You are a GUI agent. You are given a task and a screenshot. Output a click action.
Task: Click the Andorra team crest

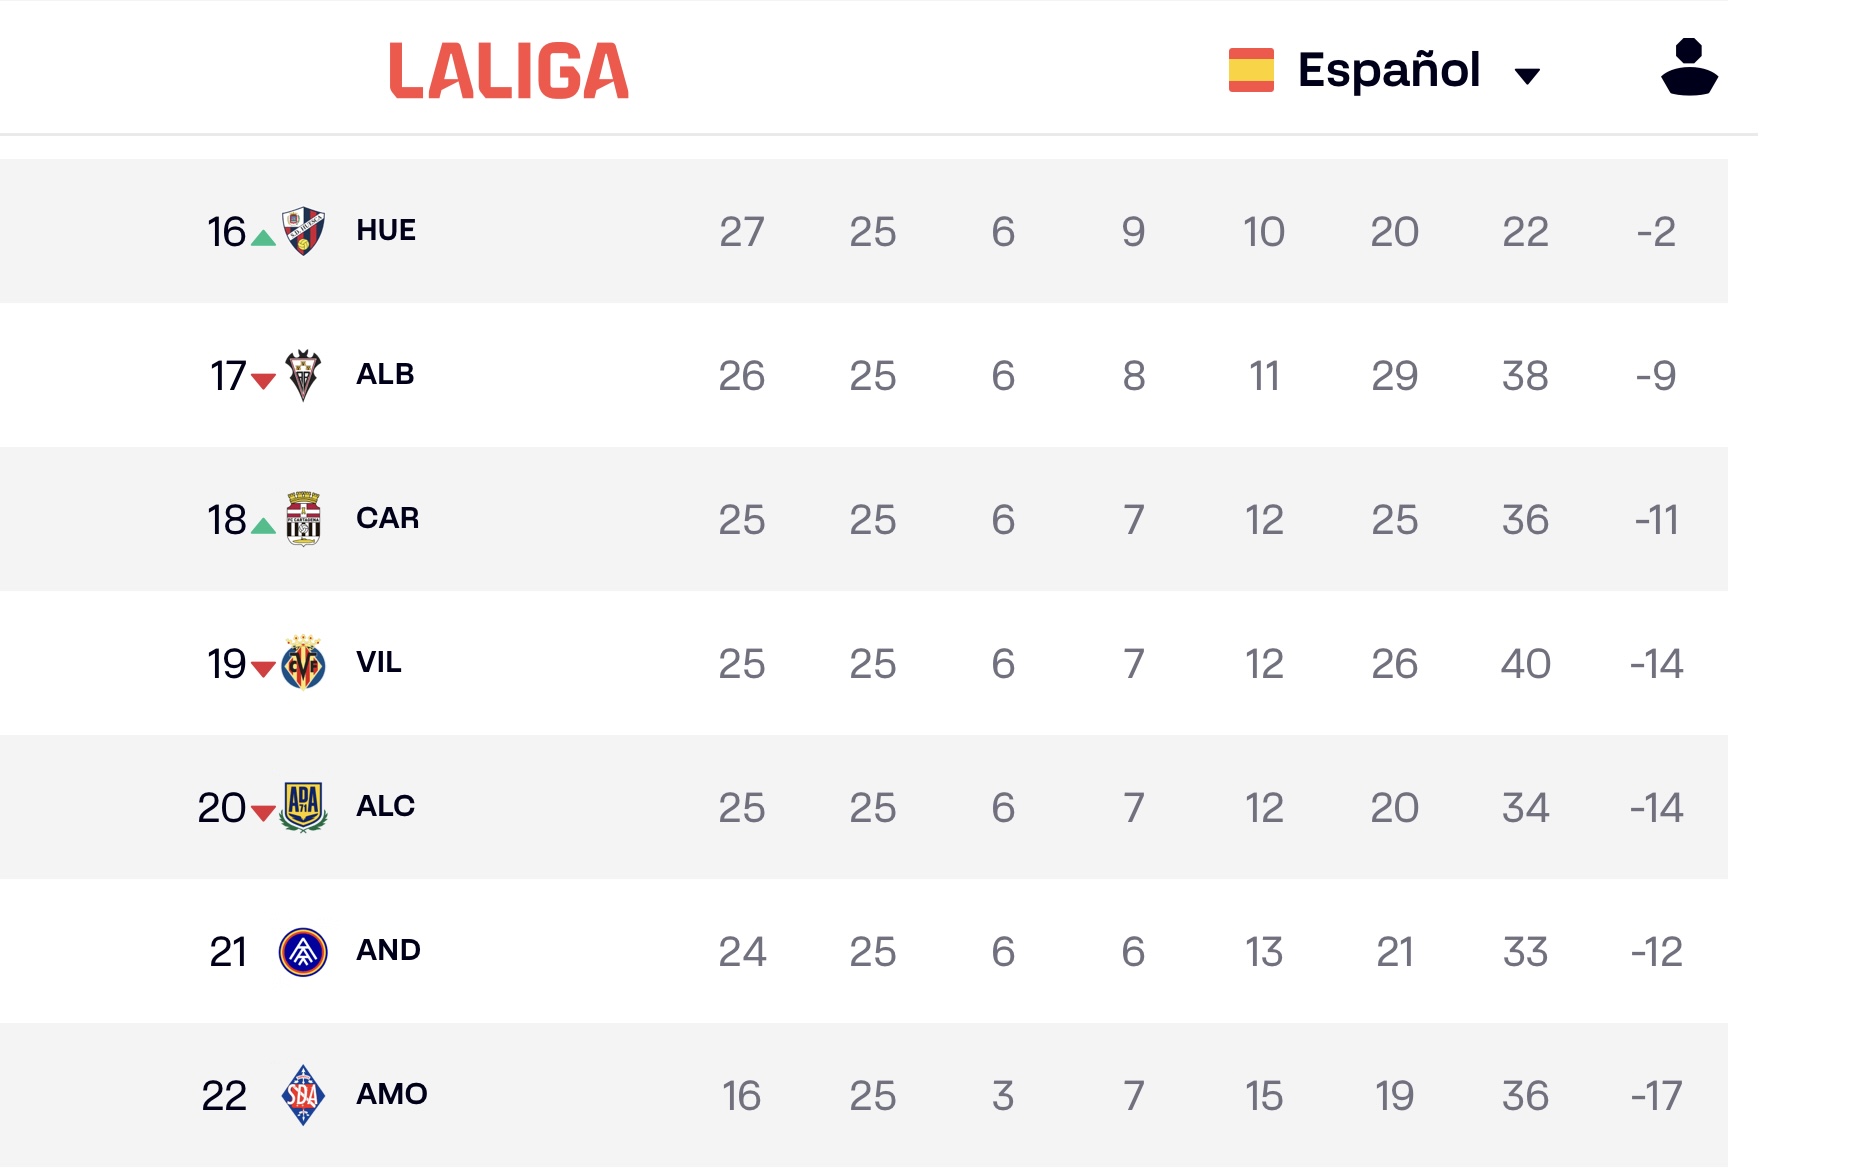click(303, 952)
